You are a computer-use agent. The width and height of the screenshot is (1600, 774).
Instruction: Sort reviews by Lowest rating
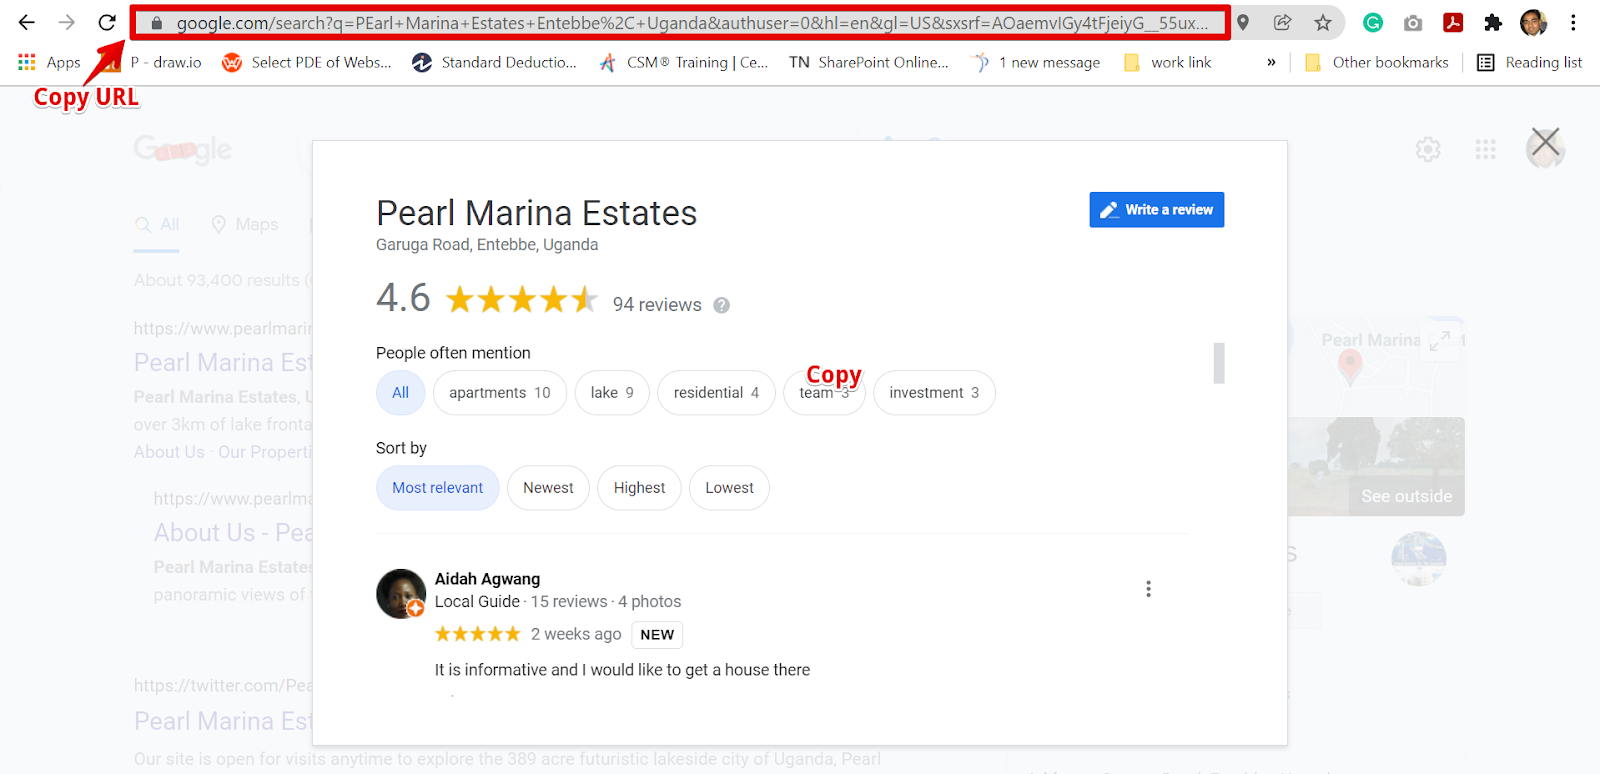coord(729,488)
